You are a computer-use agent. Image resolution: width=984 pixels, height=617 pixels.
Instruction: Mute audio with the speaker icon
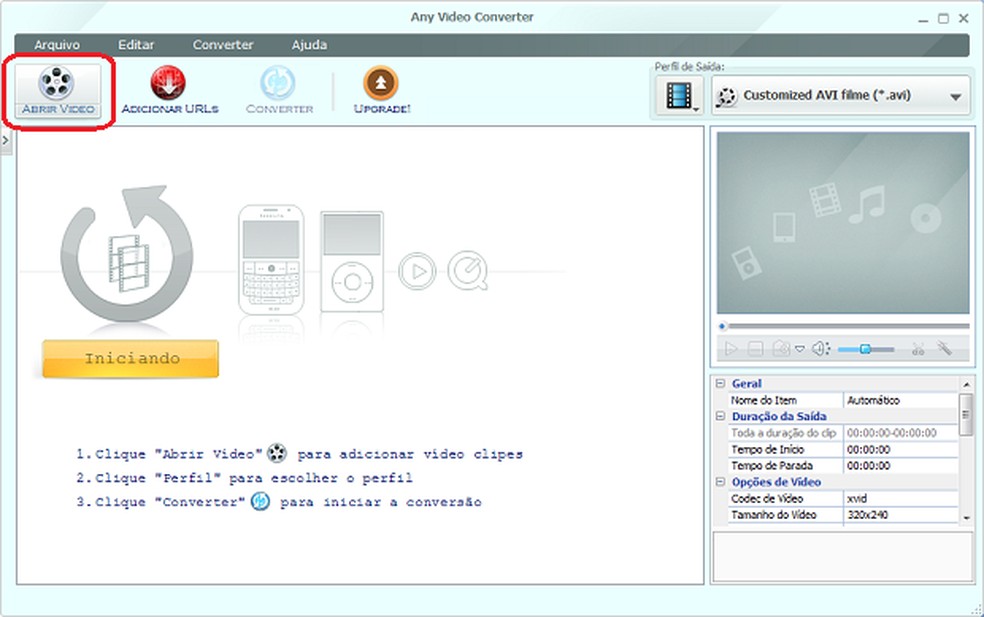click(820, 348)
